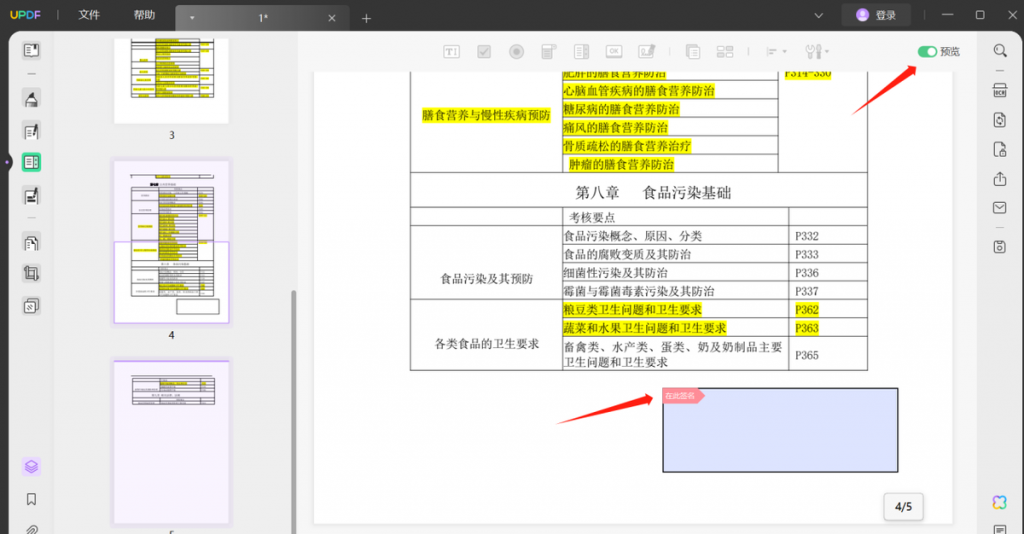The image size is (1024, 534).
Task: Open a new tab with plus button
Action: [x=366, y=18]
